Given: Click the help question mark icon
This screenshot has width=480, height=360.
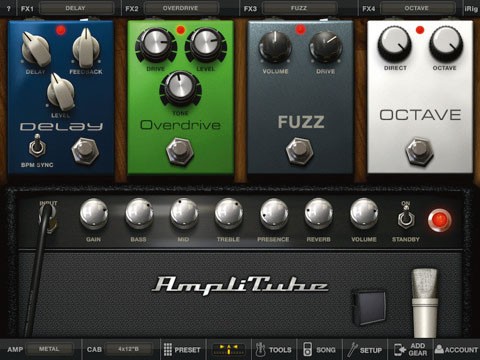Looking at the screenshot, I should click(9, 8).
